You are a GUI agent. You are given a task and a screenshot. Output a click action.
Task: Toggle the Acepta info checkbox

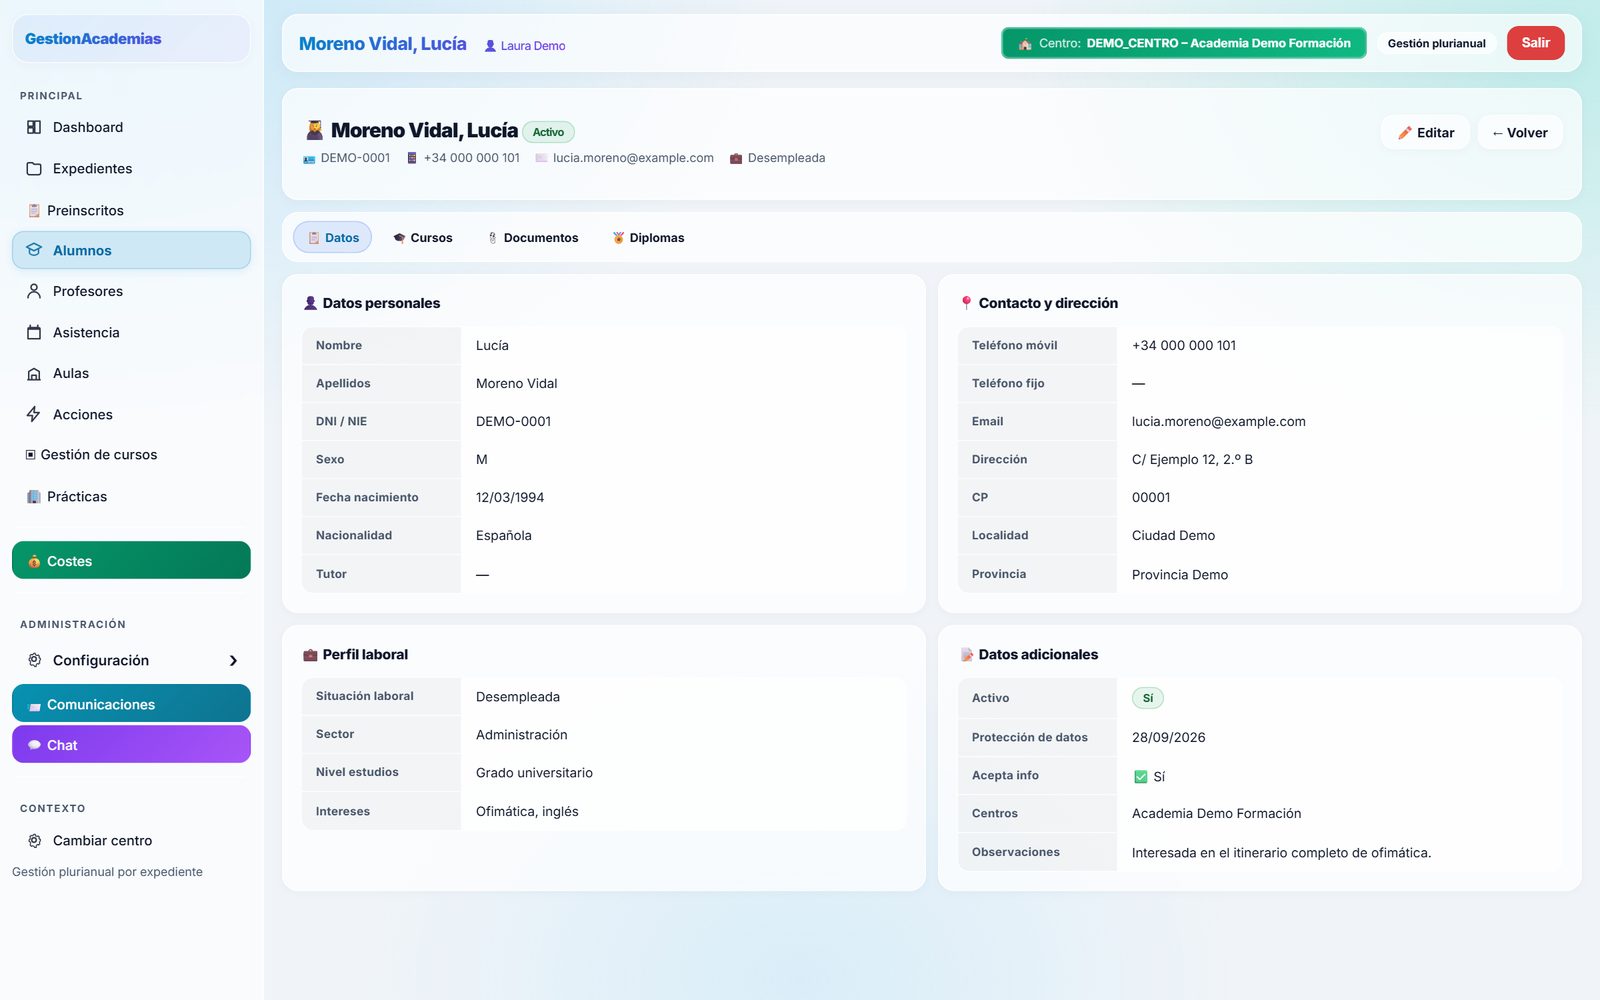[1140, 776]
